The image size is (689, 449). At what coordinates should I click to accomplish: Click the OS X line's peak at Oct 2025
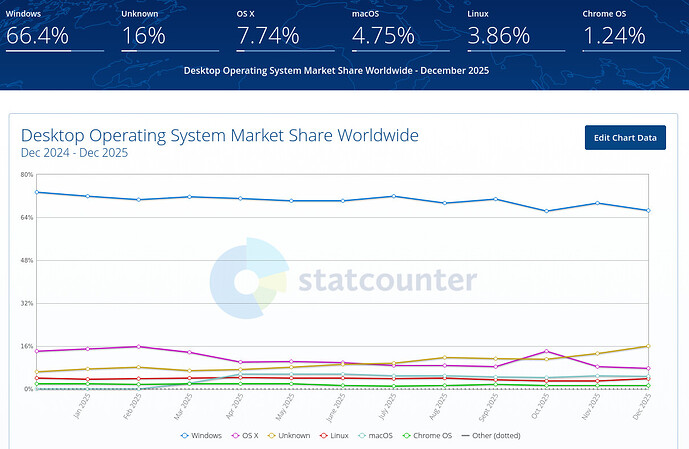[545, 351]
